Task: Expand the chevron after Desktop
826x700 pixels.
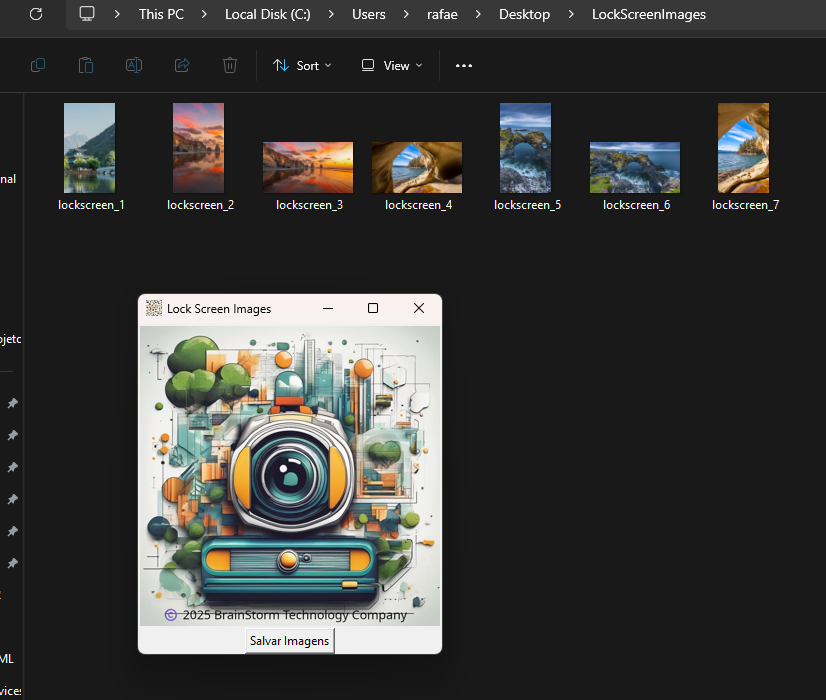Action: click(x=571, y=14)
